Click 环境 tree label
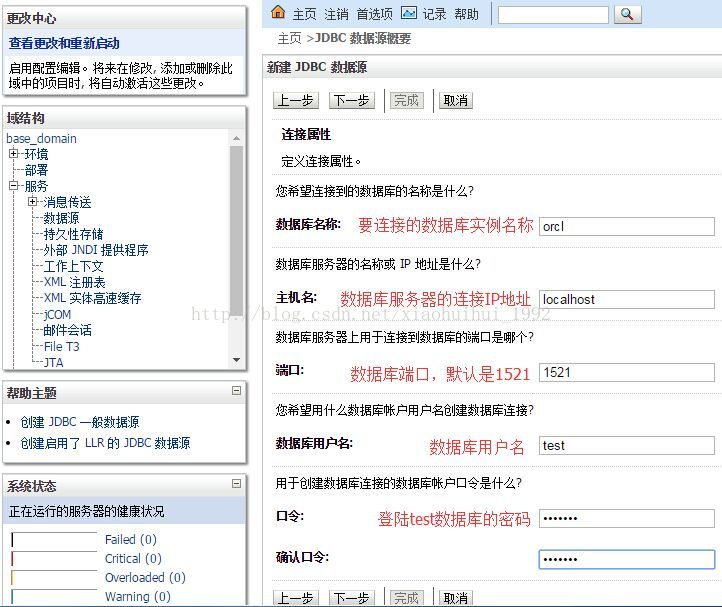The height and width of the screenshot is (607, 722). [36, 154]
